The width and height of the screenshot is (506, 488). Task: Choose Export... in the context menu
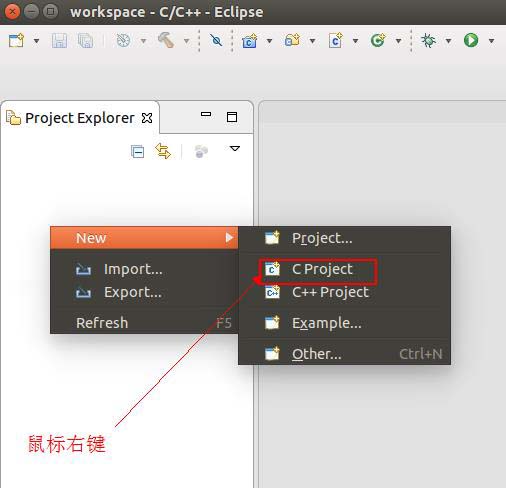[144, 292]
